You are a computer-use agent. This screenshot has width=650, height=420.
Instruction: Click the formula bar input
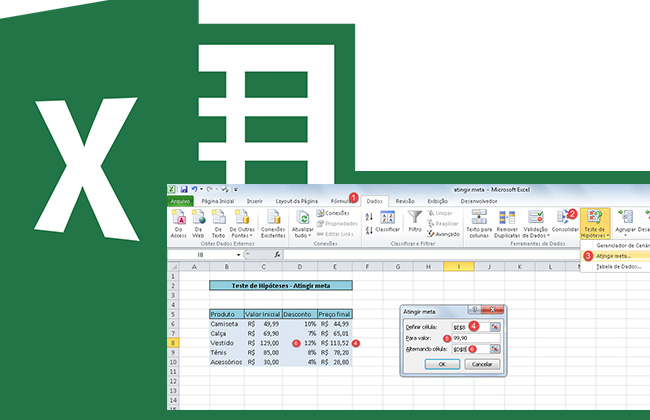pyautogui.click(x=431, y=255)
